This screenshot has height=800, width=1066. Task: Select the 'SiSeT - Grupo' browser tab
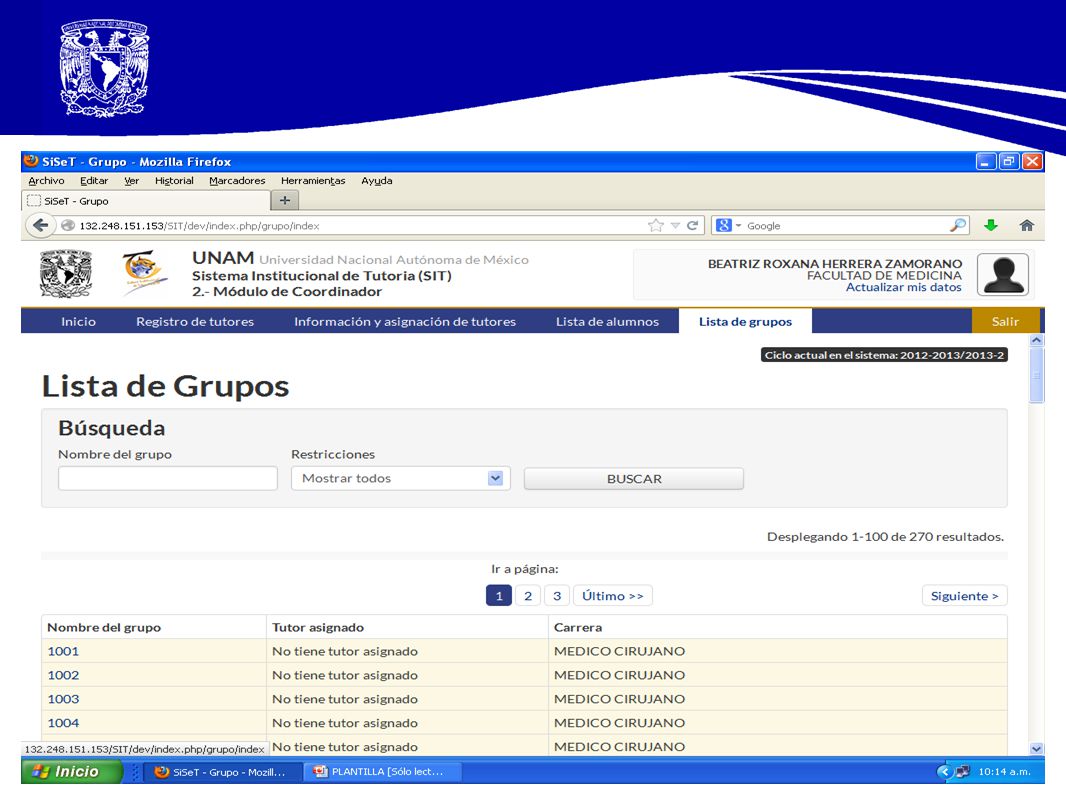[145, 201]
